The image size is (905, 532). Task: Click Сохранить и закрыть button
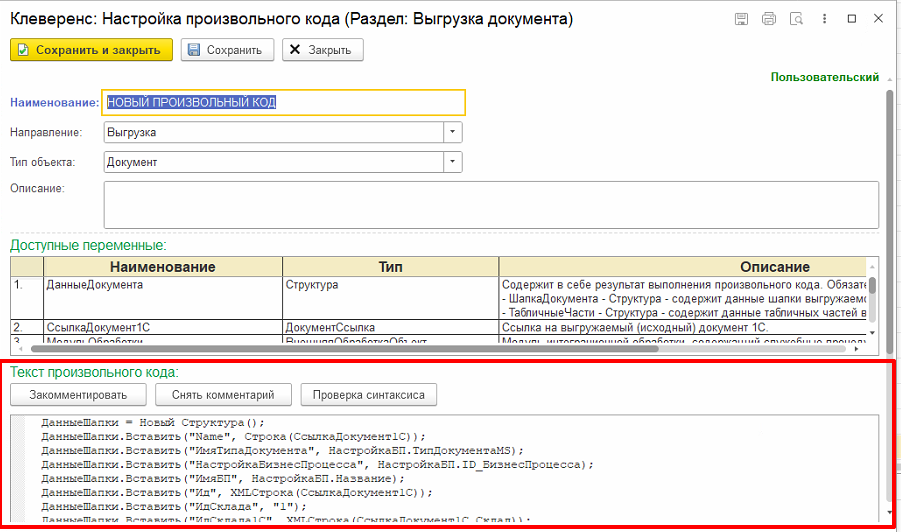[91, 50]
